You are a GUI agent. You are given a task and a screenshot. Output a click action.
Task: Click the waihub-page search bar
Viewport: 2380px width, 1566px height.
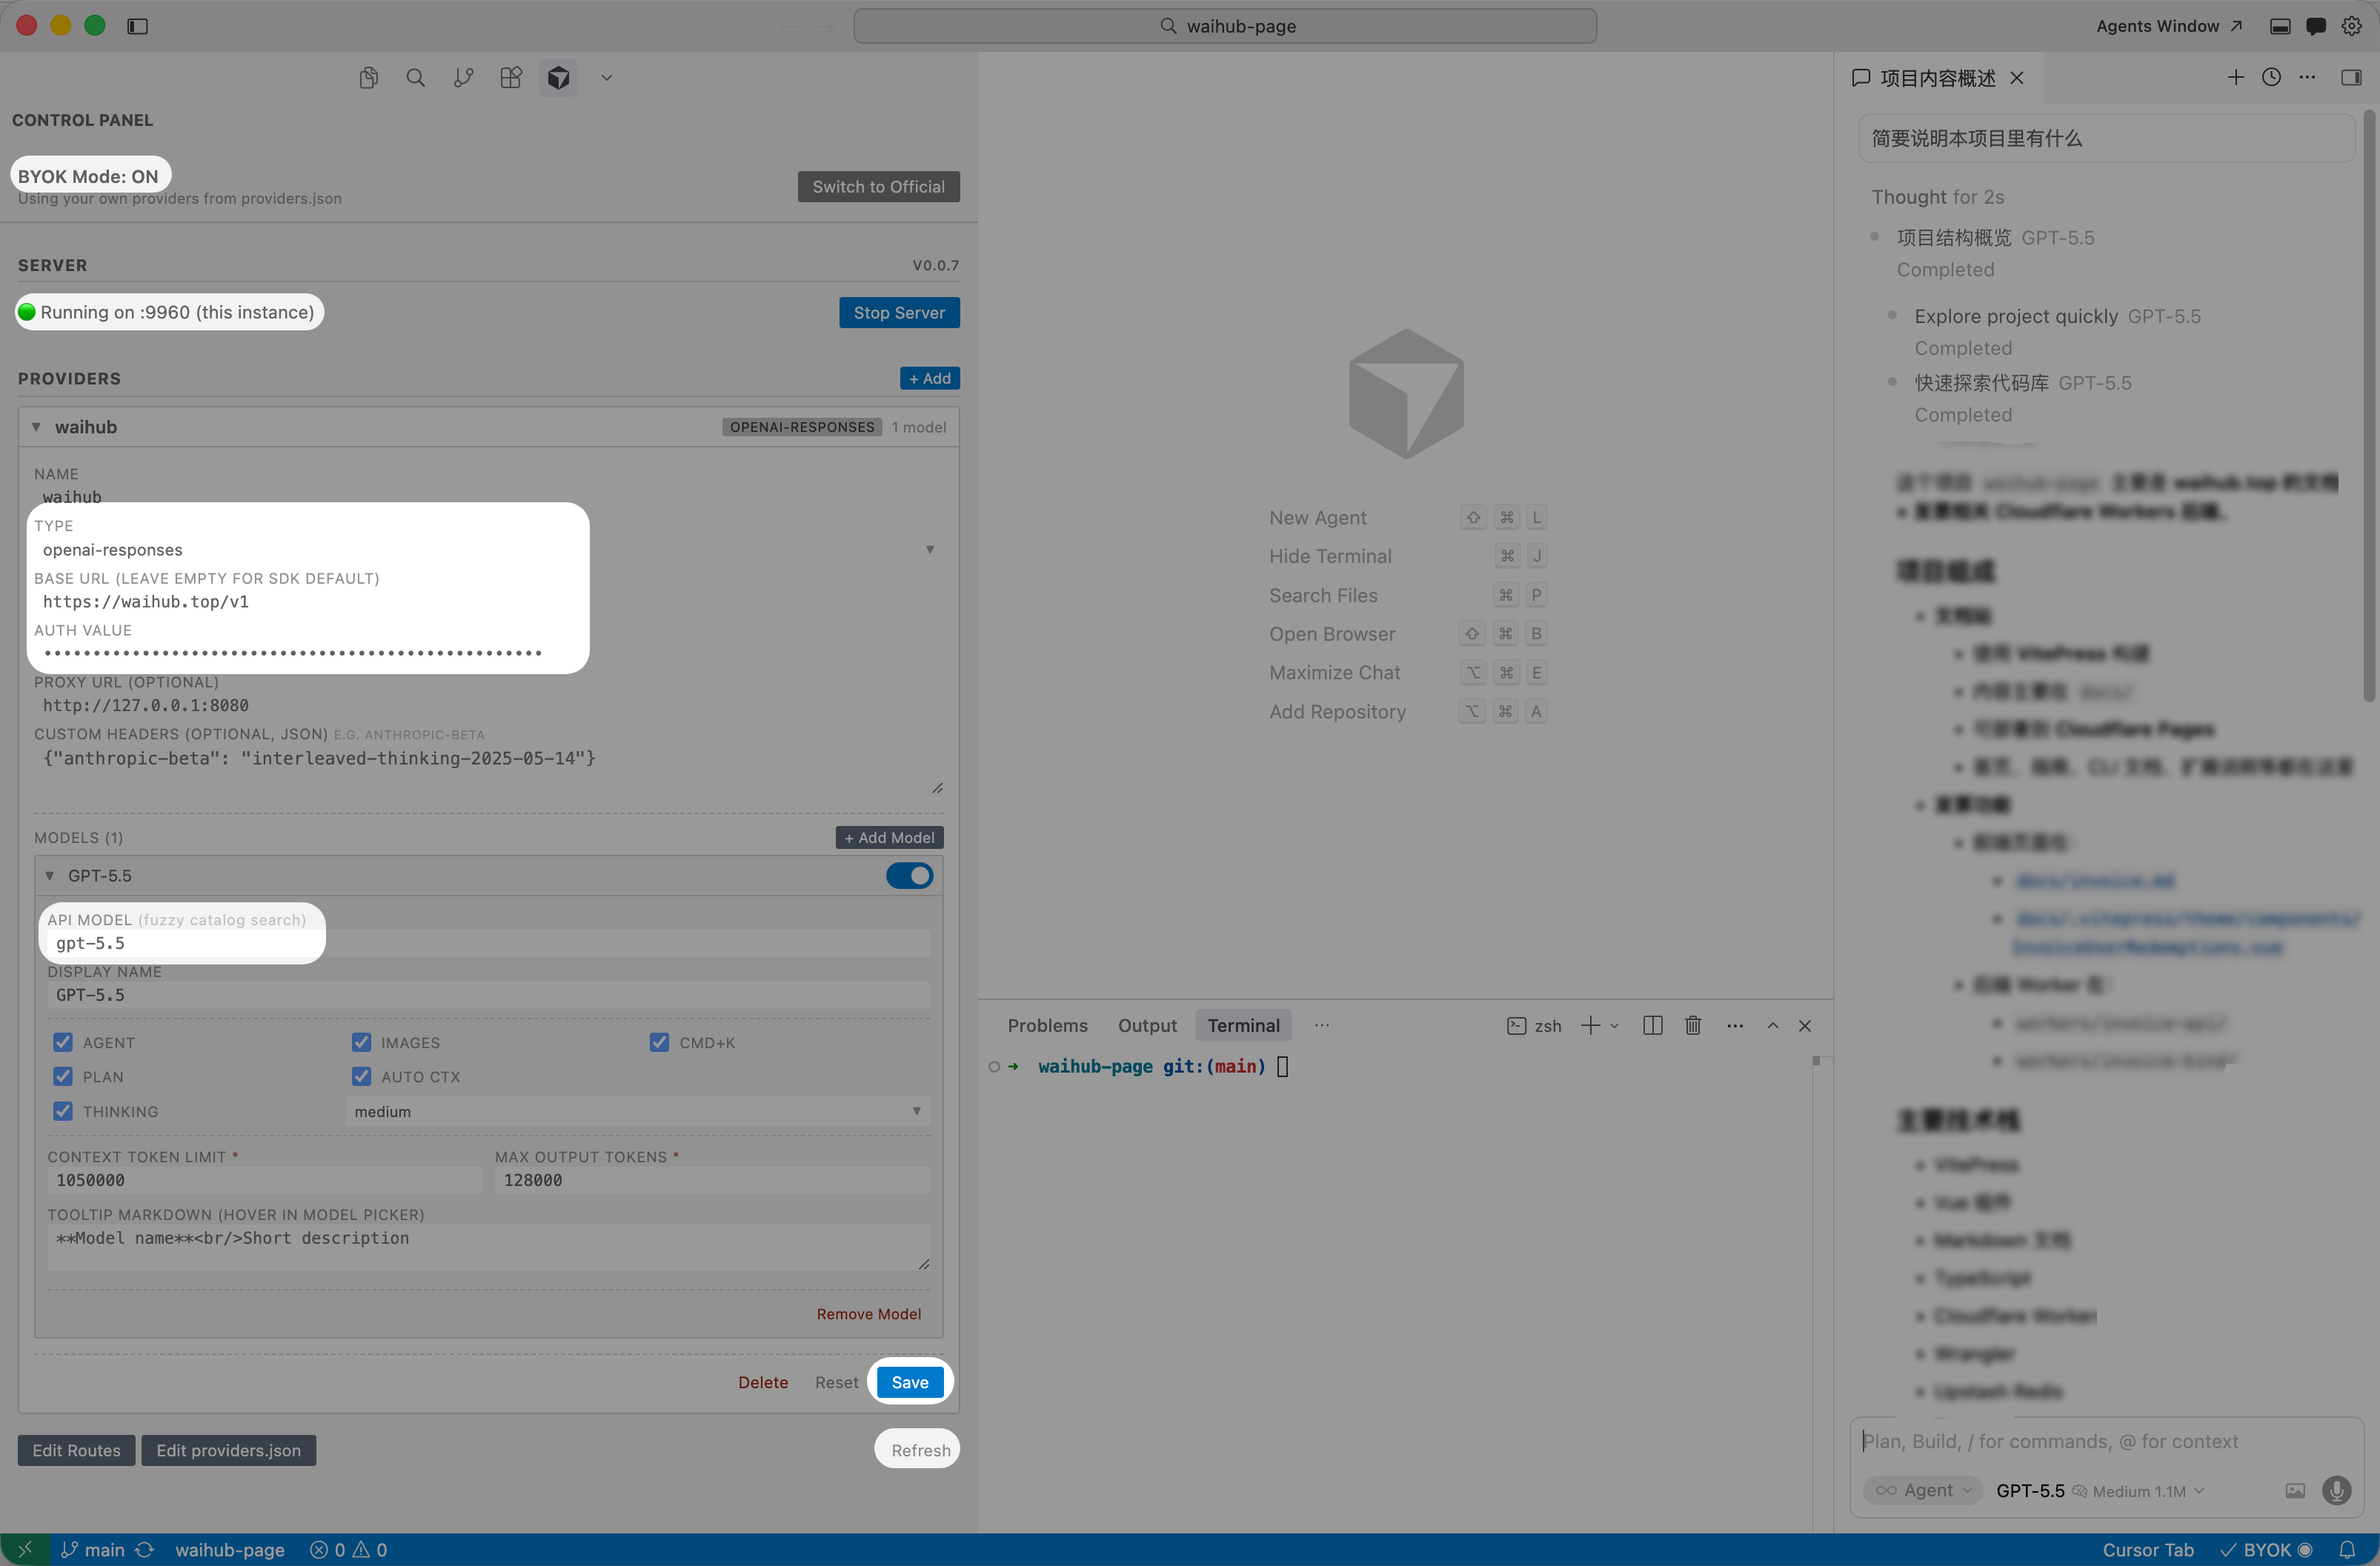click(x=1224, y=26)
